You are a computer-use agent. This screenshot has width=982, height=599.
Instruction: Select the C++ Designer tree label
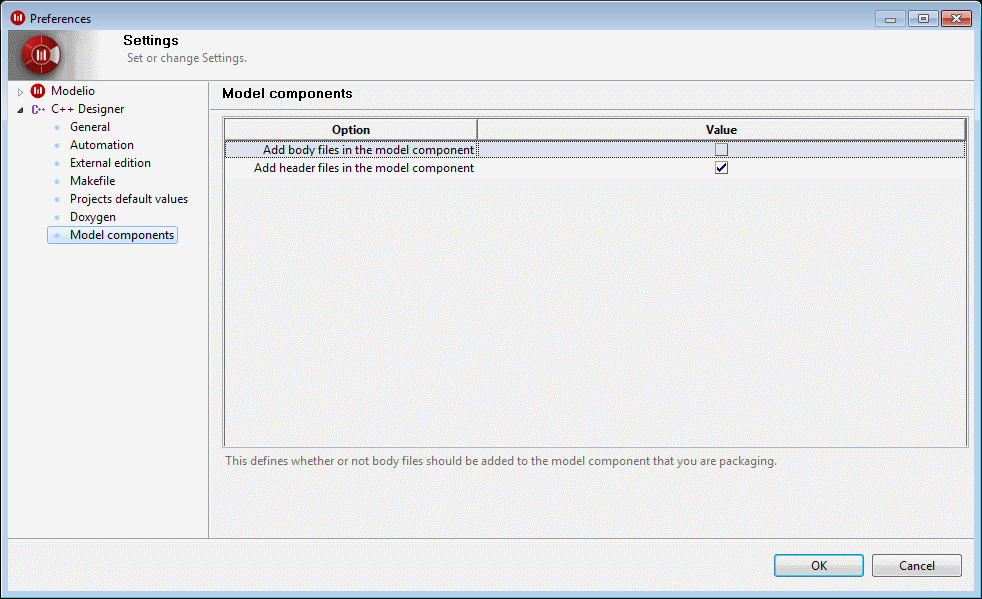tap(88, 109)
